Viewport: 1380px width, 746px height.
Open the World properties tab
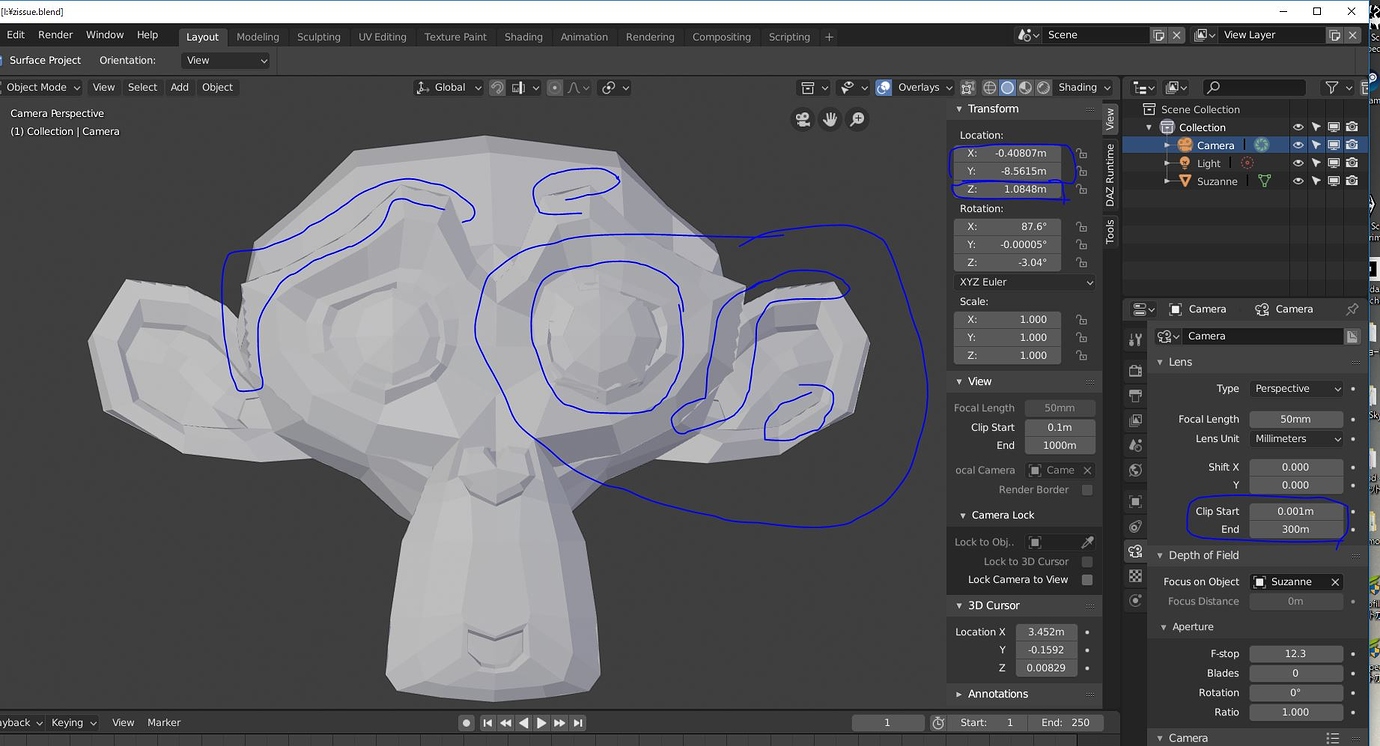1135,471
